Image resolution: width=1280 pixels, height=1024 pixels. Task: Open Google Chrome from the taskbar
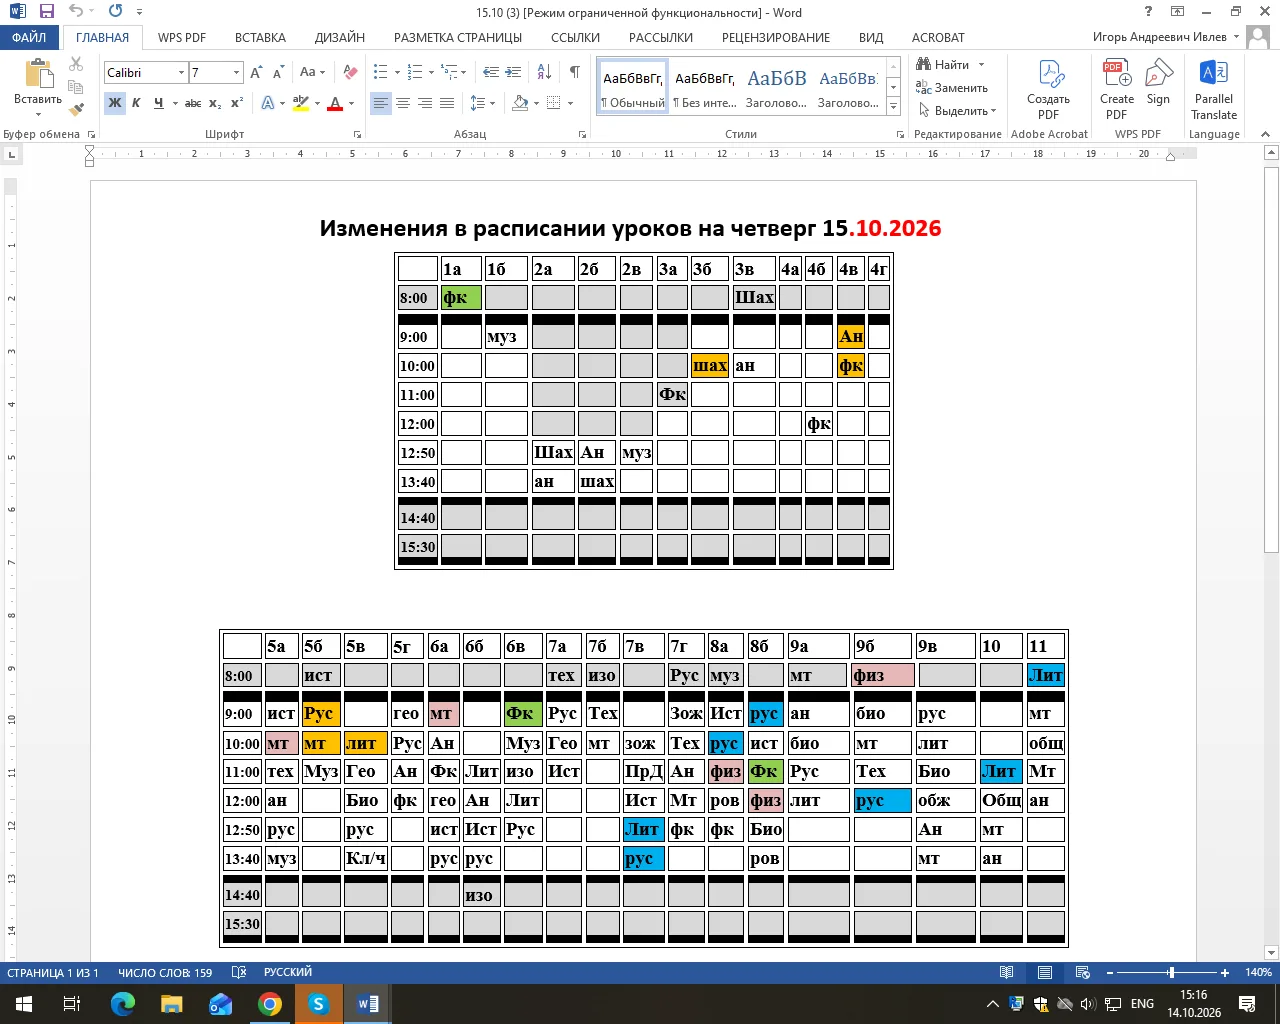[x=270, y=1003]
